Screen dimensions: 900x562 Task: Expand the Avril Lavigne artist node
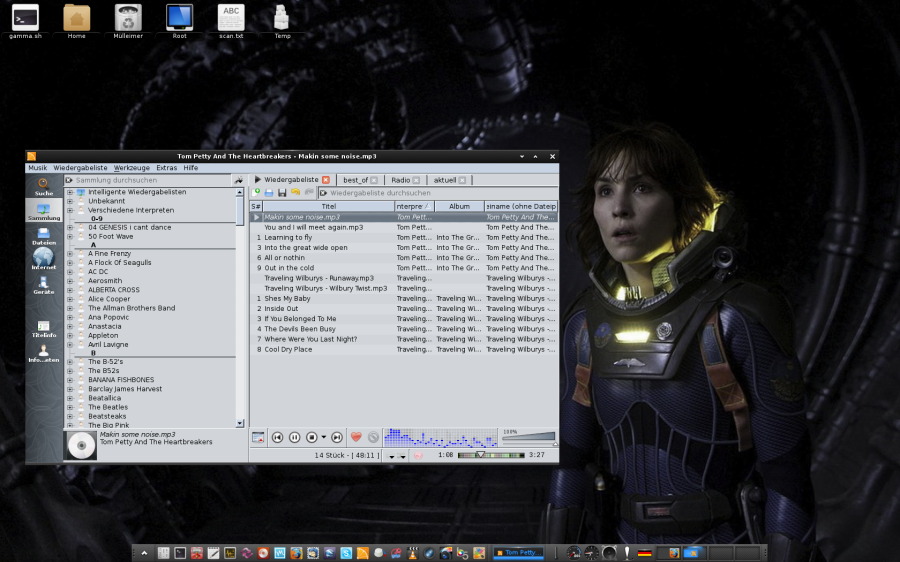pyautogui.click(x=70, y=344)
